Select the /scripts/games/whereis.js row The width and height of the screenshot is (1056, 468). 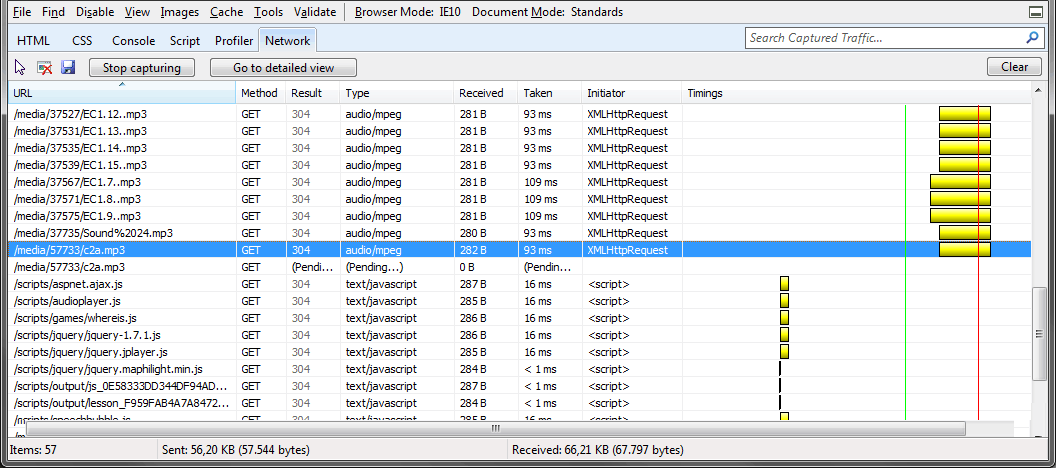519,317
